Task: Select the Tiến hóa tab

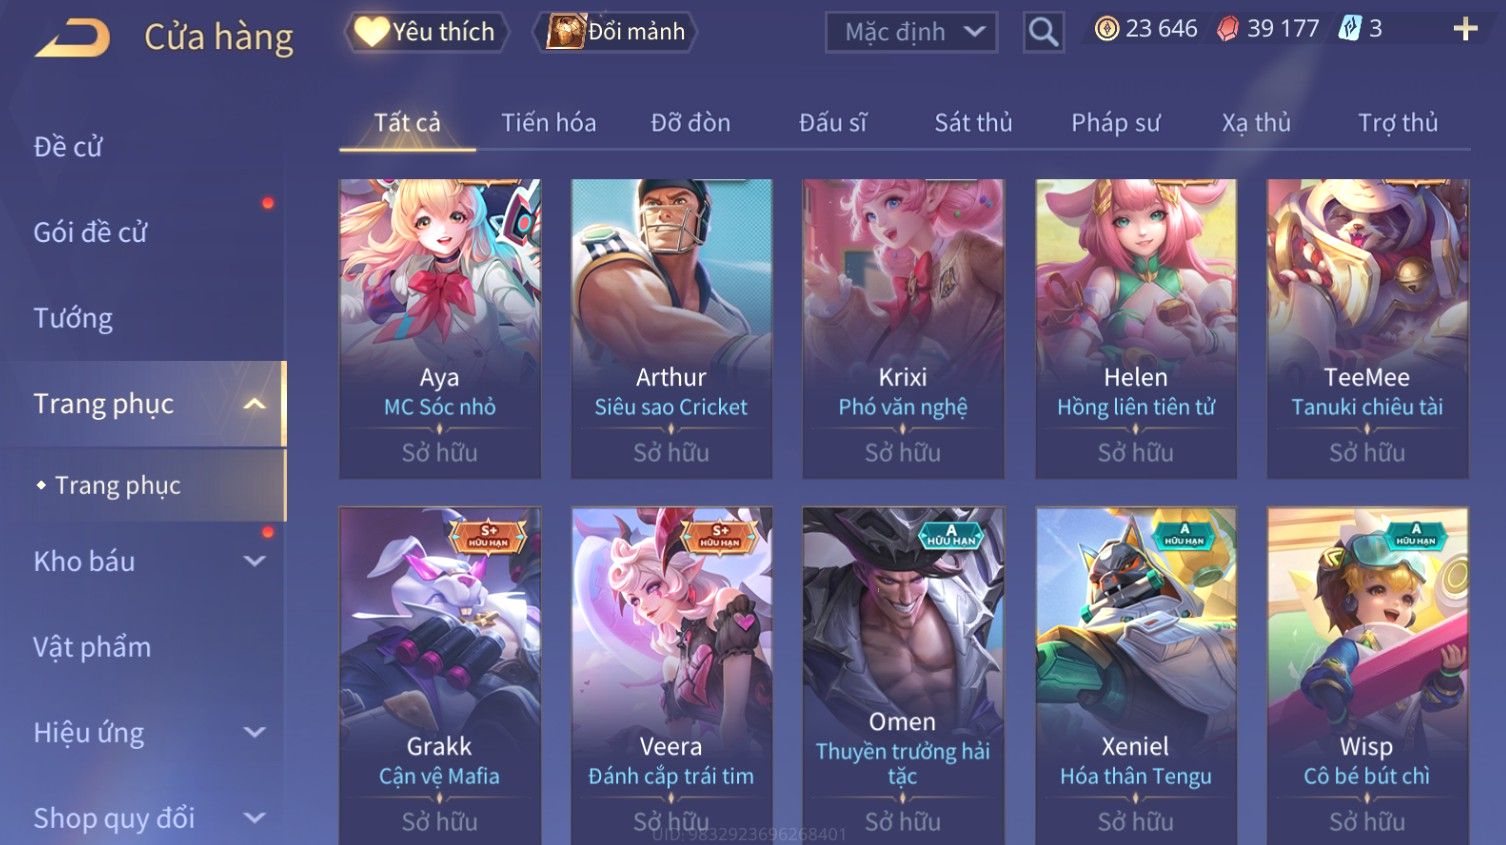Action: (x=548, y=123)
